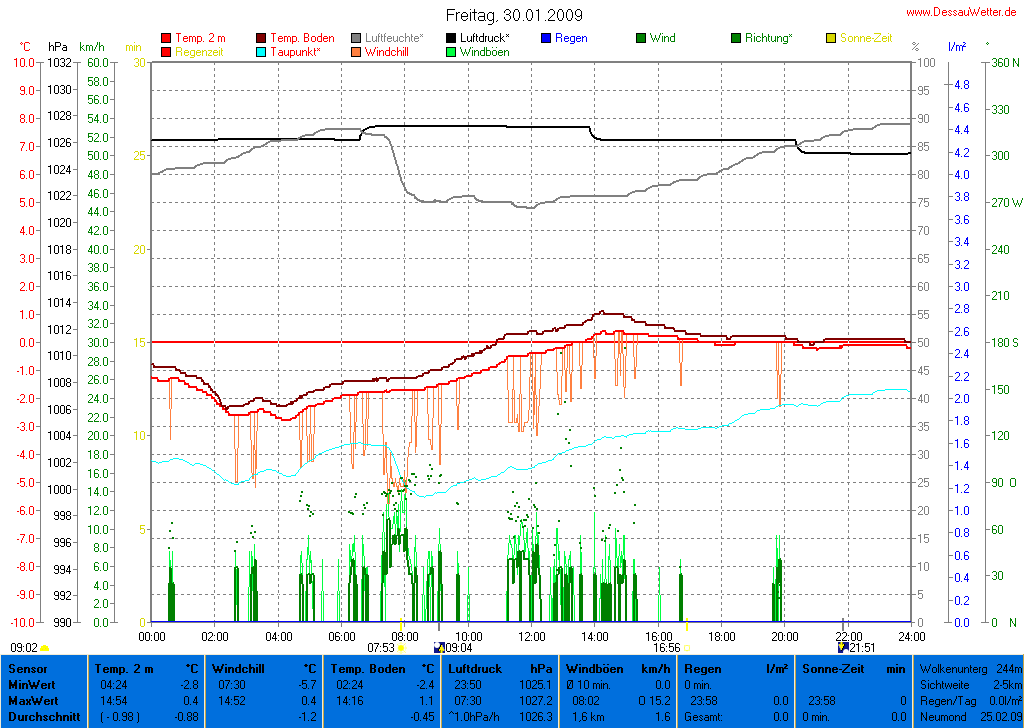1024x728 pixels.
Task: Click the gray Luftfeuchte legend square
Action: [357, 38]
